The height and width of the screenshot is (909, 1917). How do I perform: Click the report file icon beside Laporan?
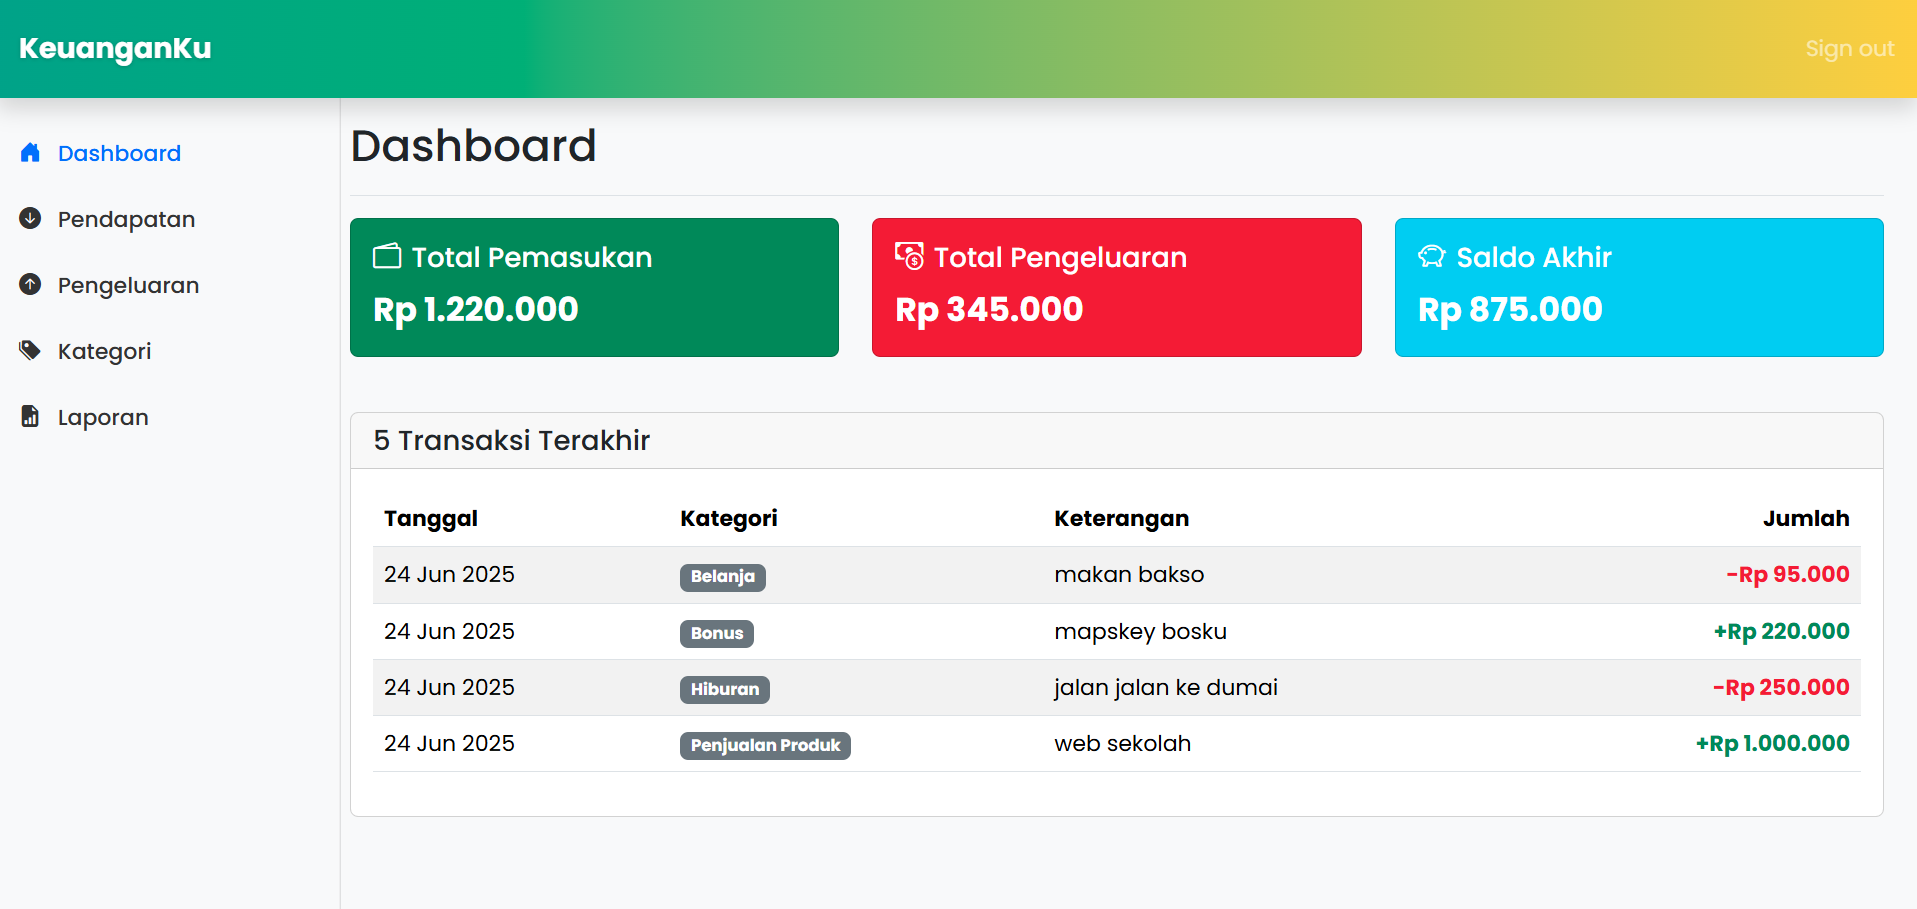click(x=30, y=416)
